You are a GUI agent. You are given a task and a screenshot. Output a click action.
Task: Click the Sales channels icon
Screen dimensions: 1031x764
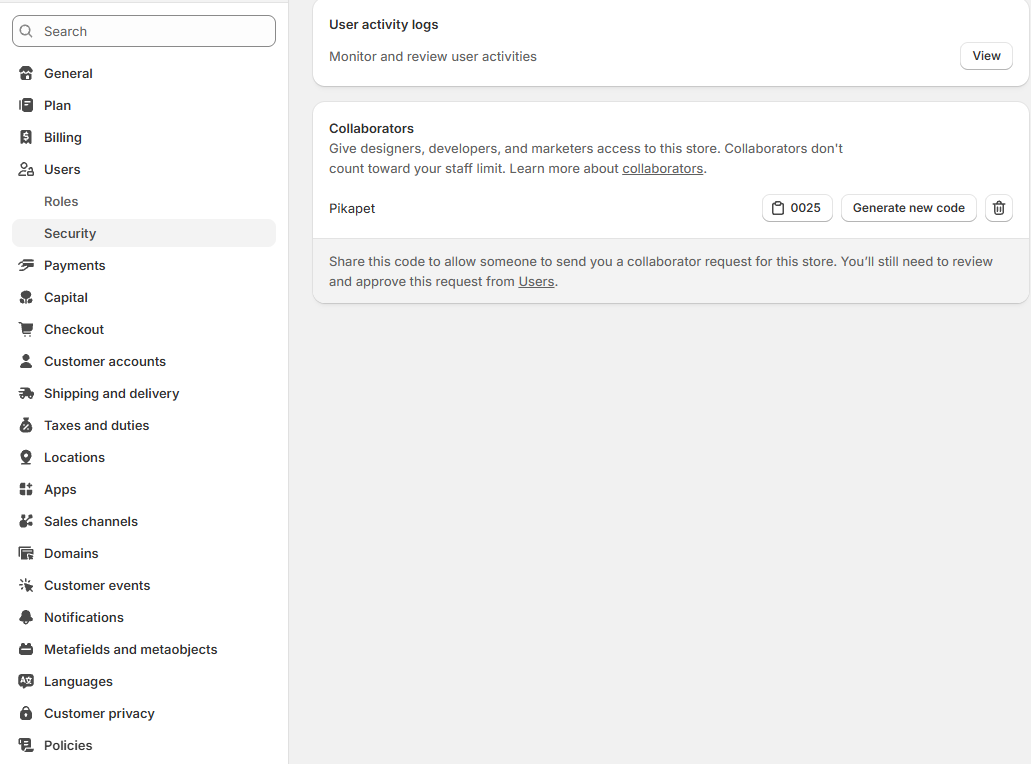coord(26,521)
